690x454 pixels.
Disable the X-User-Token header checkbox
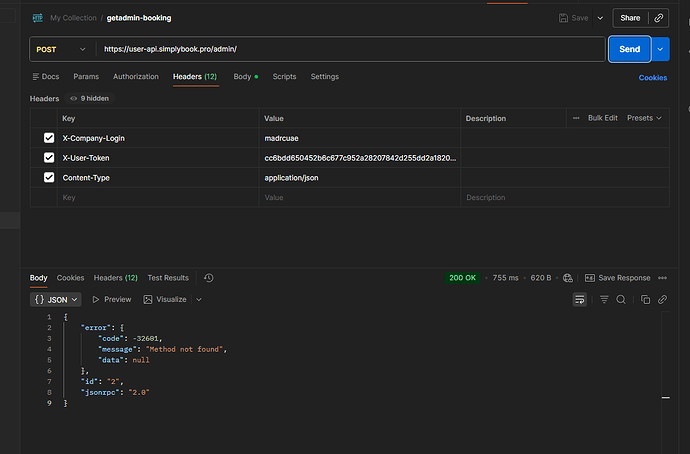[x=49, y=158]
